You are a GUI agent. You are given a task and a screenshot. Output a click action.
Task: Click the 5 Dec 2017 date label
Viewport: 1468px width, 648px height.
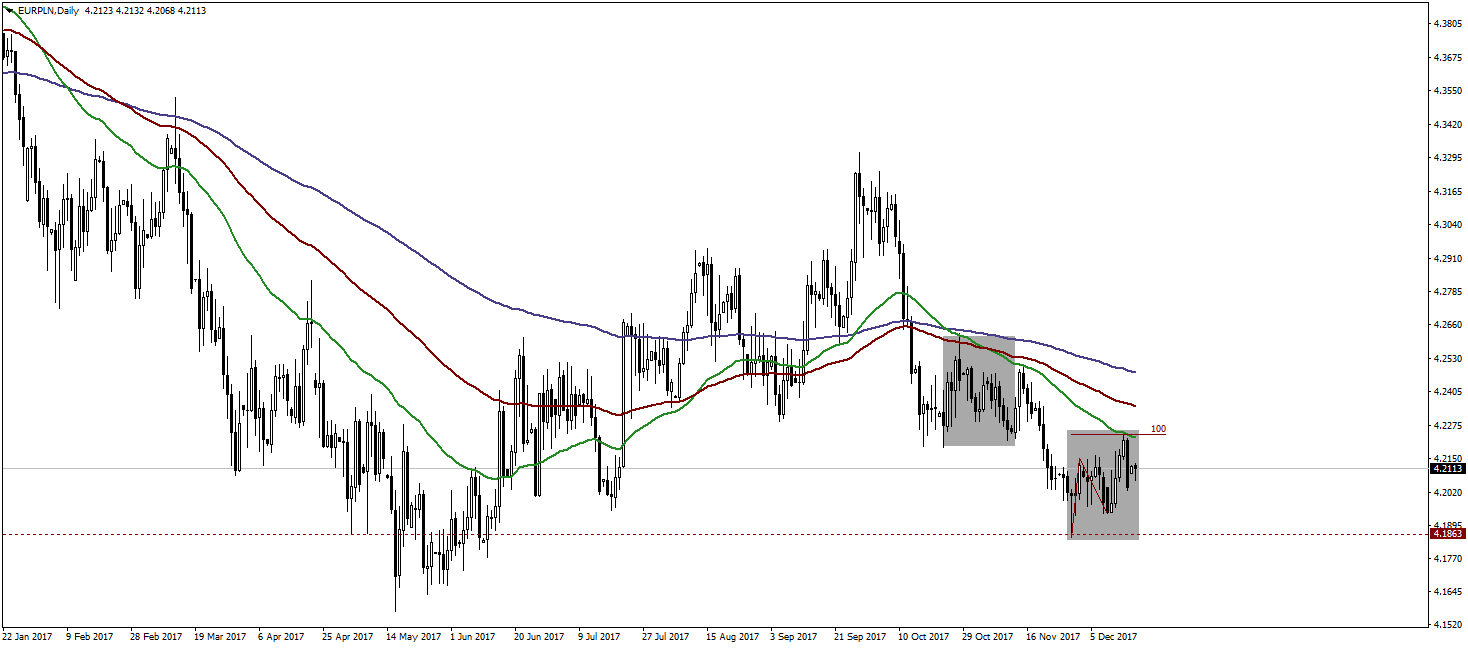(1114, 636)
